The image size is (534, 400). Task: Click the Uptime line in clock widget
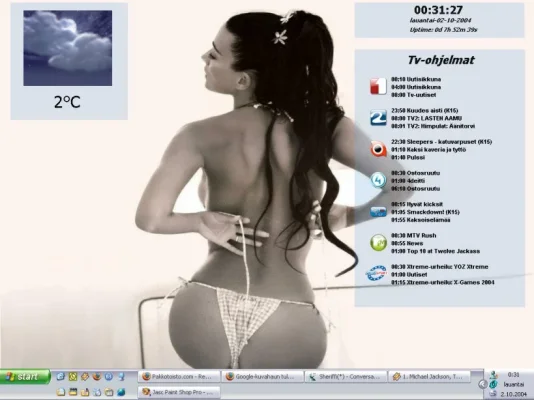click(443, 30)
